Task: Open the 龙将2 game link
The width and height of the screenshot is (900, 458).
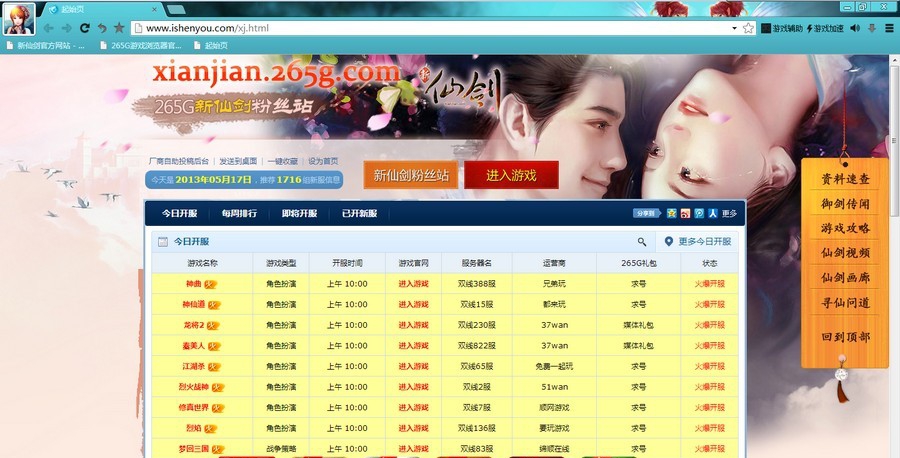Action: click(x=193, y=325)
